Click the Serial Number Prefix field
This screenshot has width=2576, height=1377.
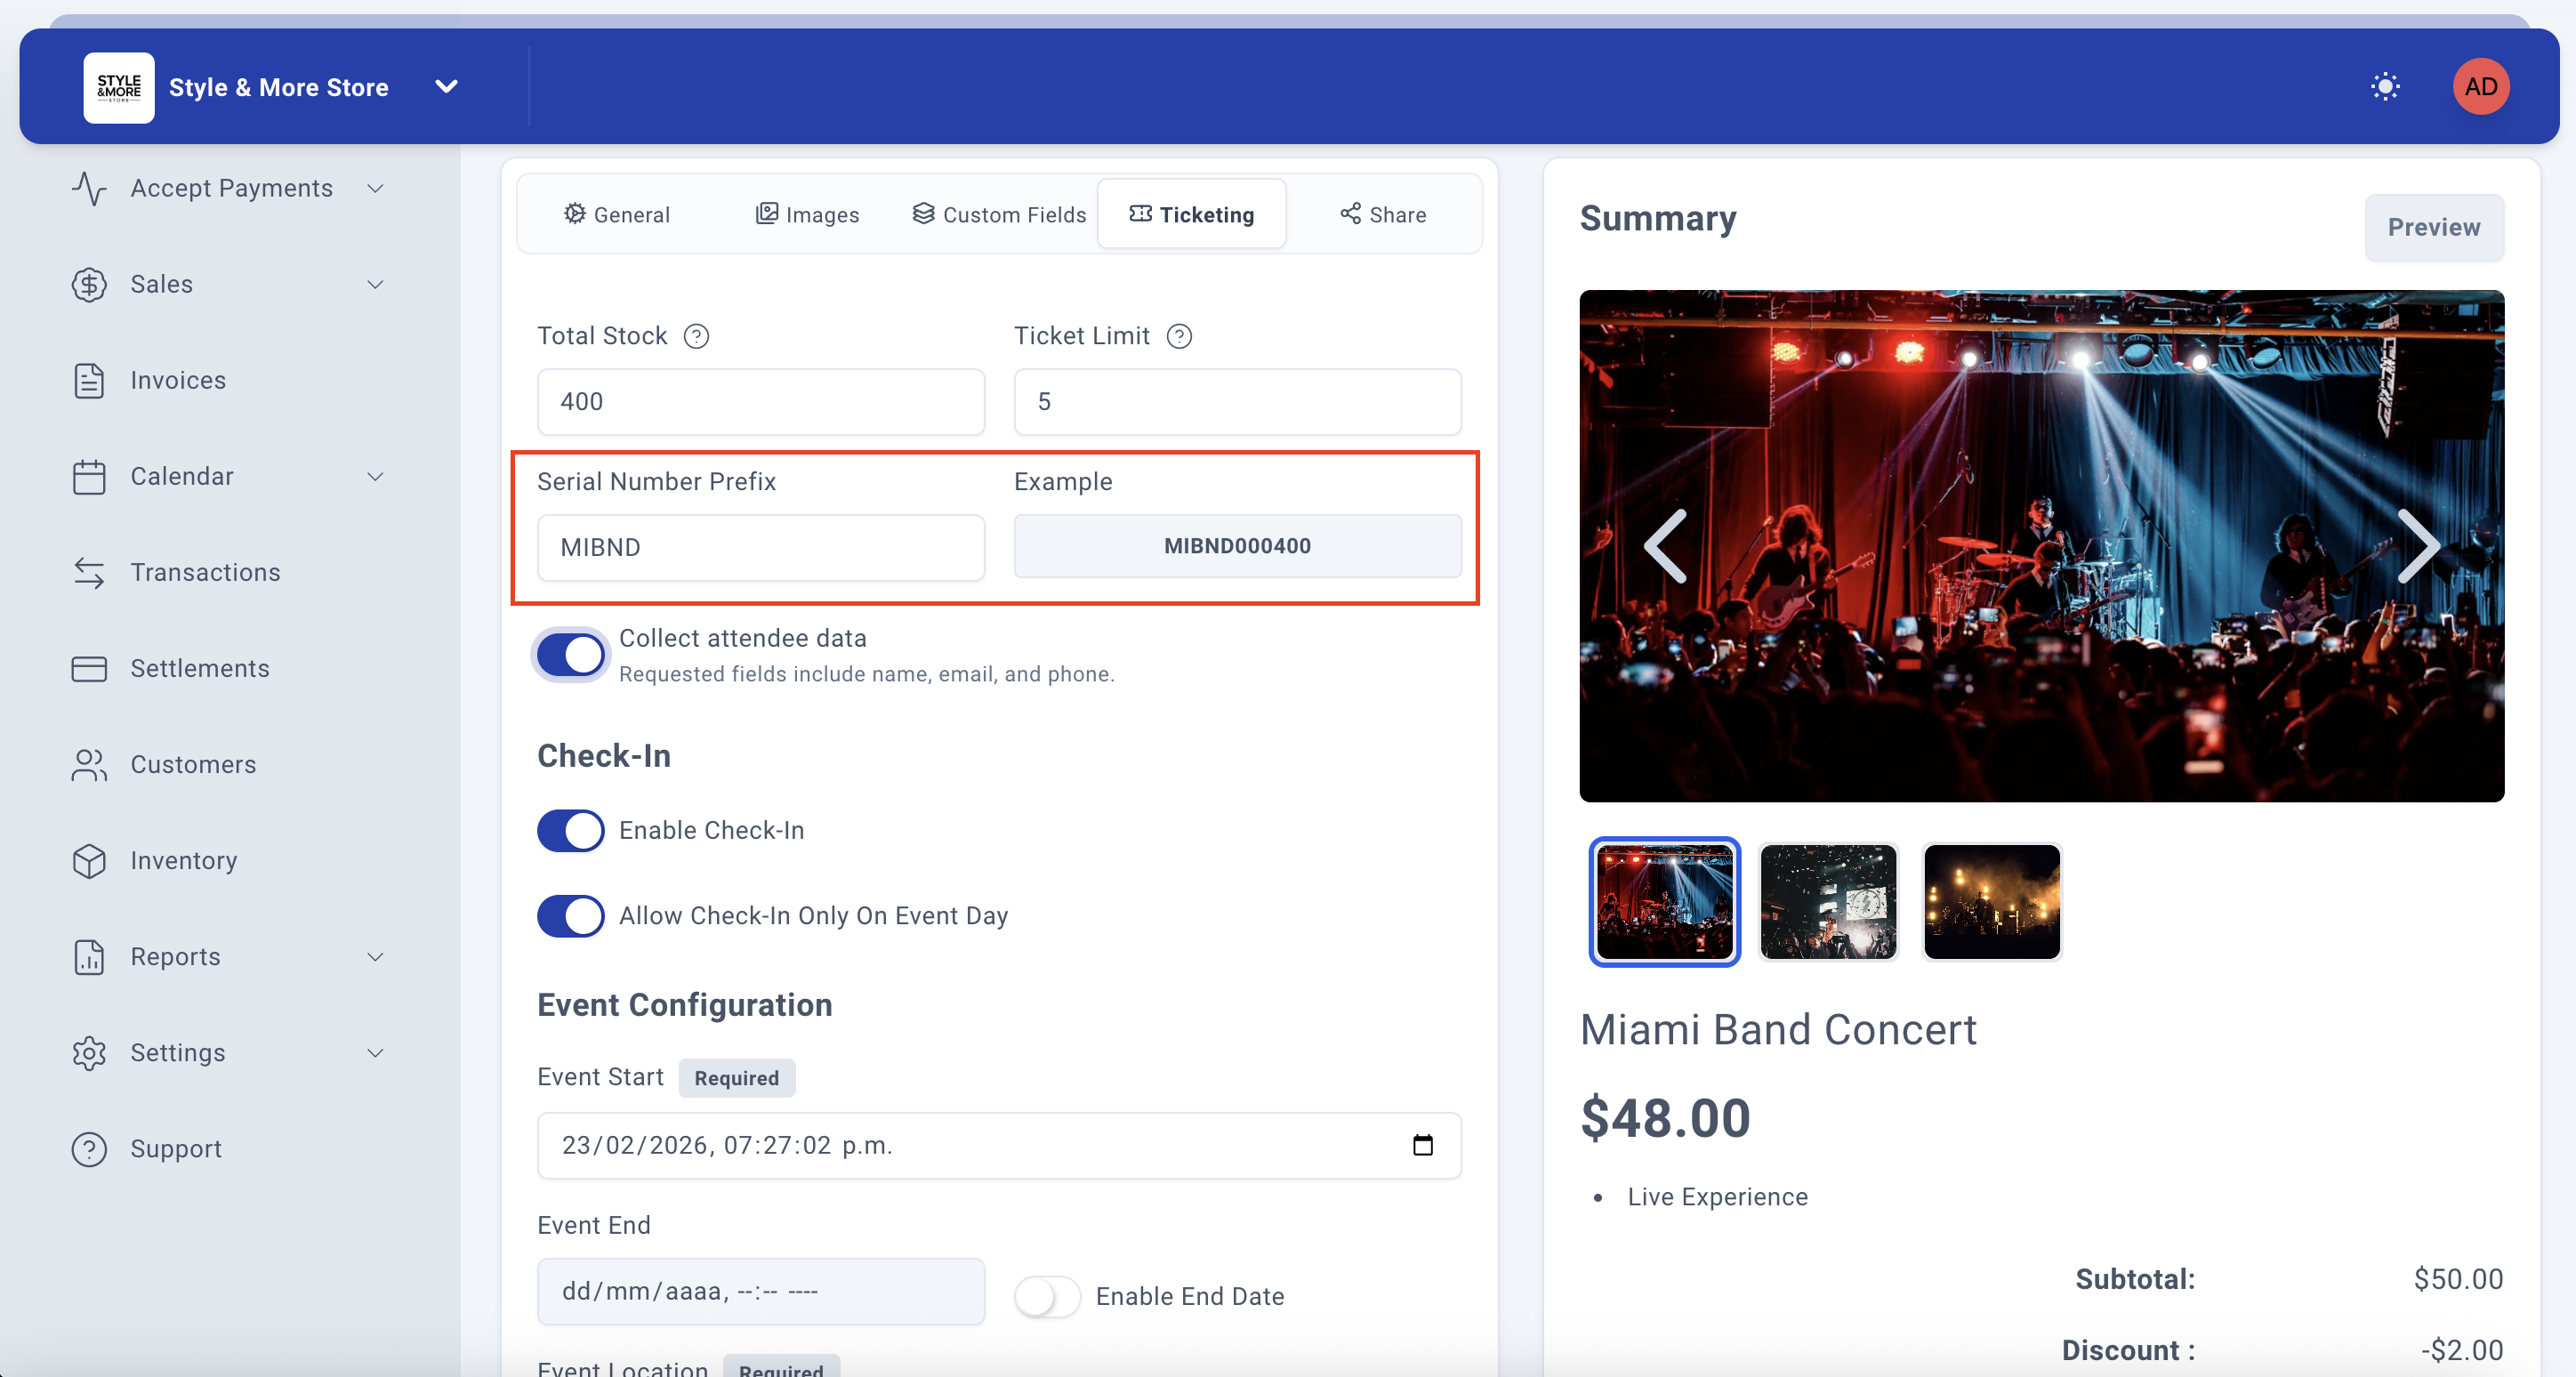[760, 547]
